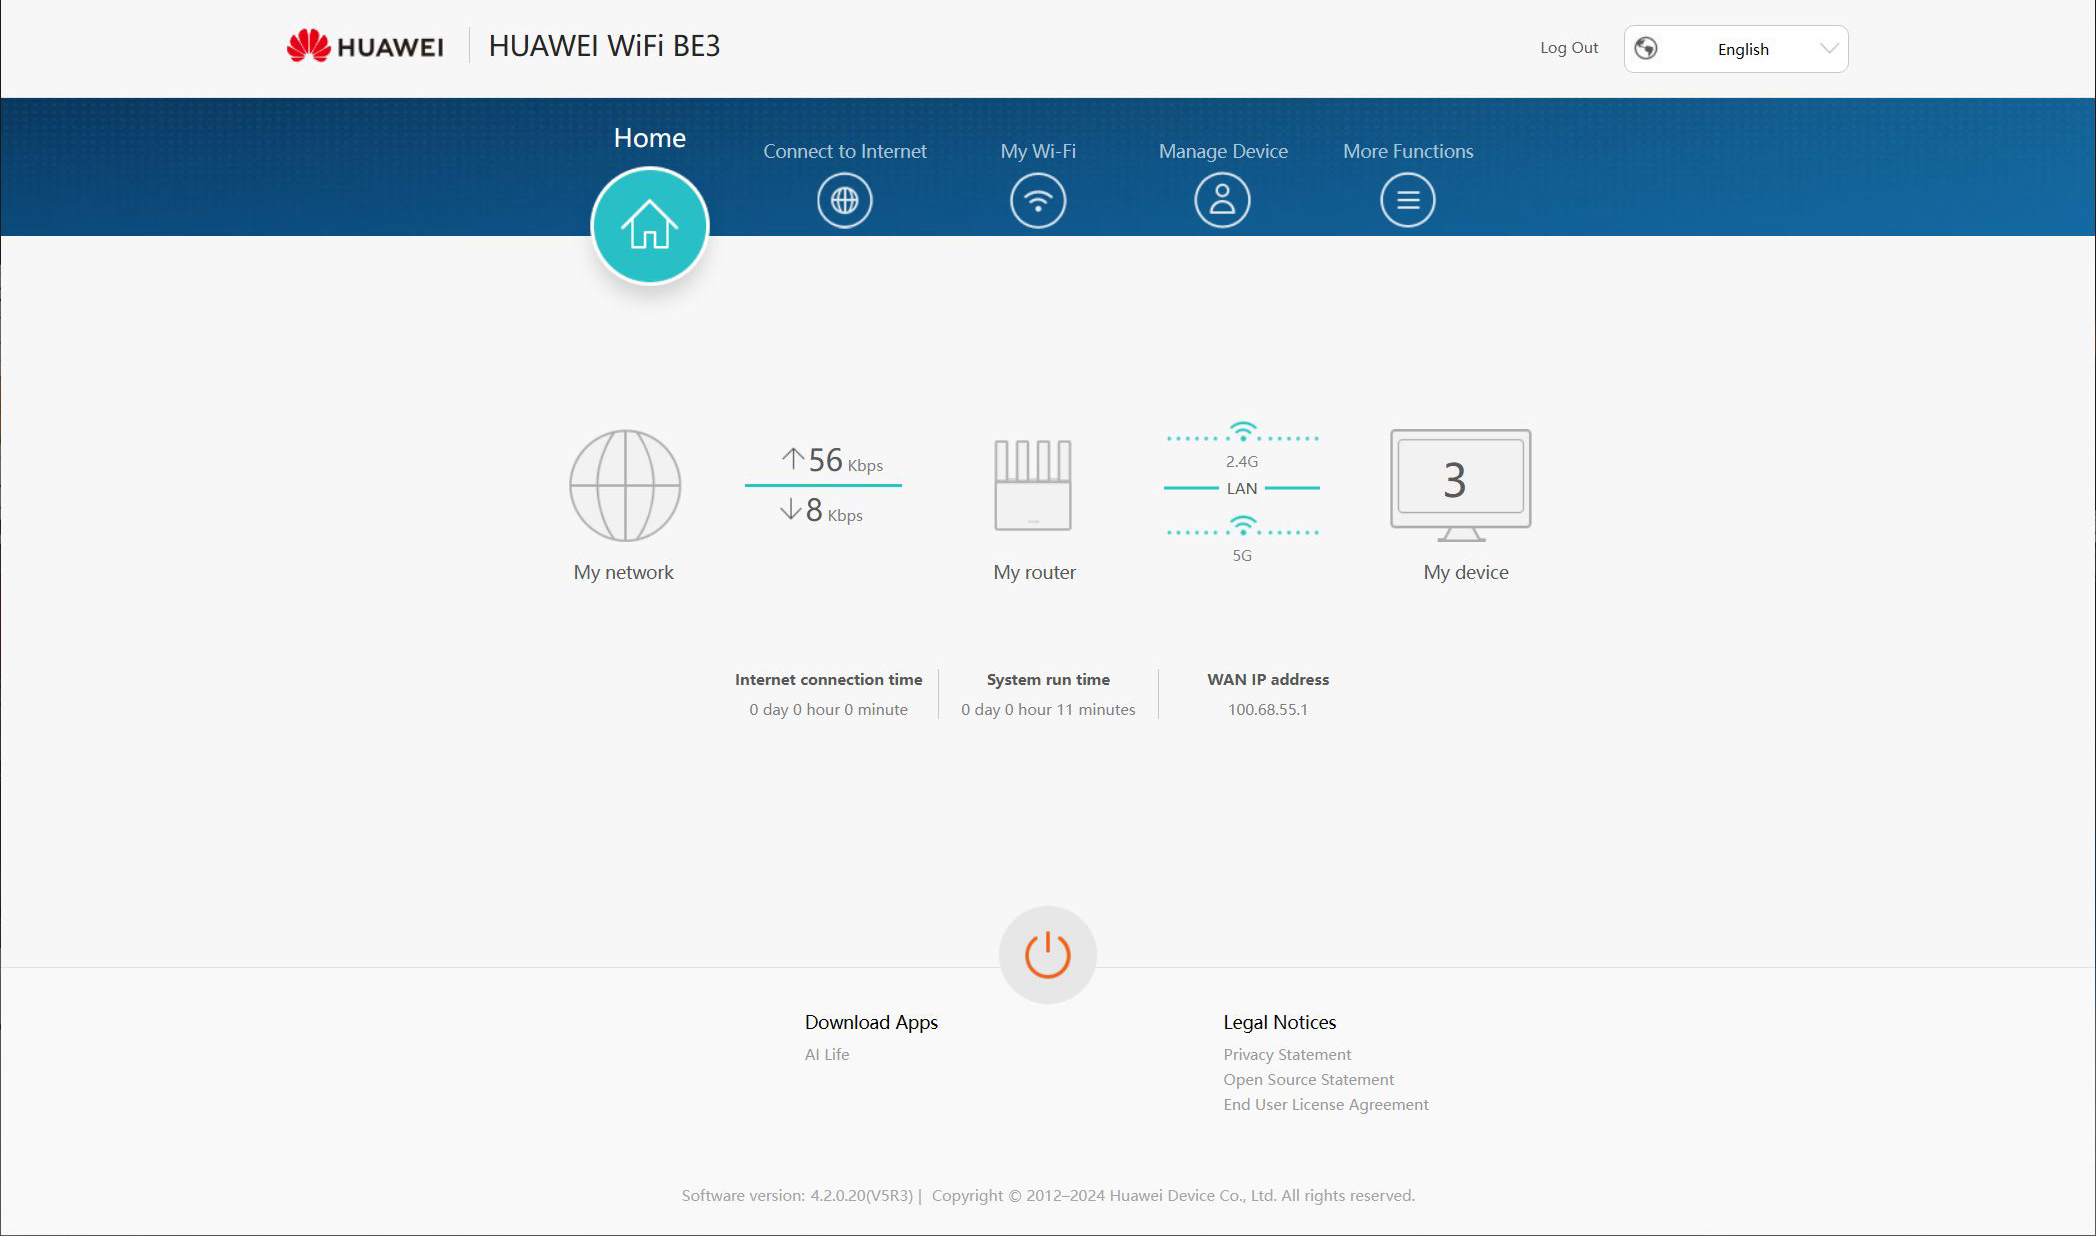
Task: Click the My device label
Action: pyautogui.click(x=1466, y=572)
